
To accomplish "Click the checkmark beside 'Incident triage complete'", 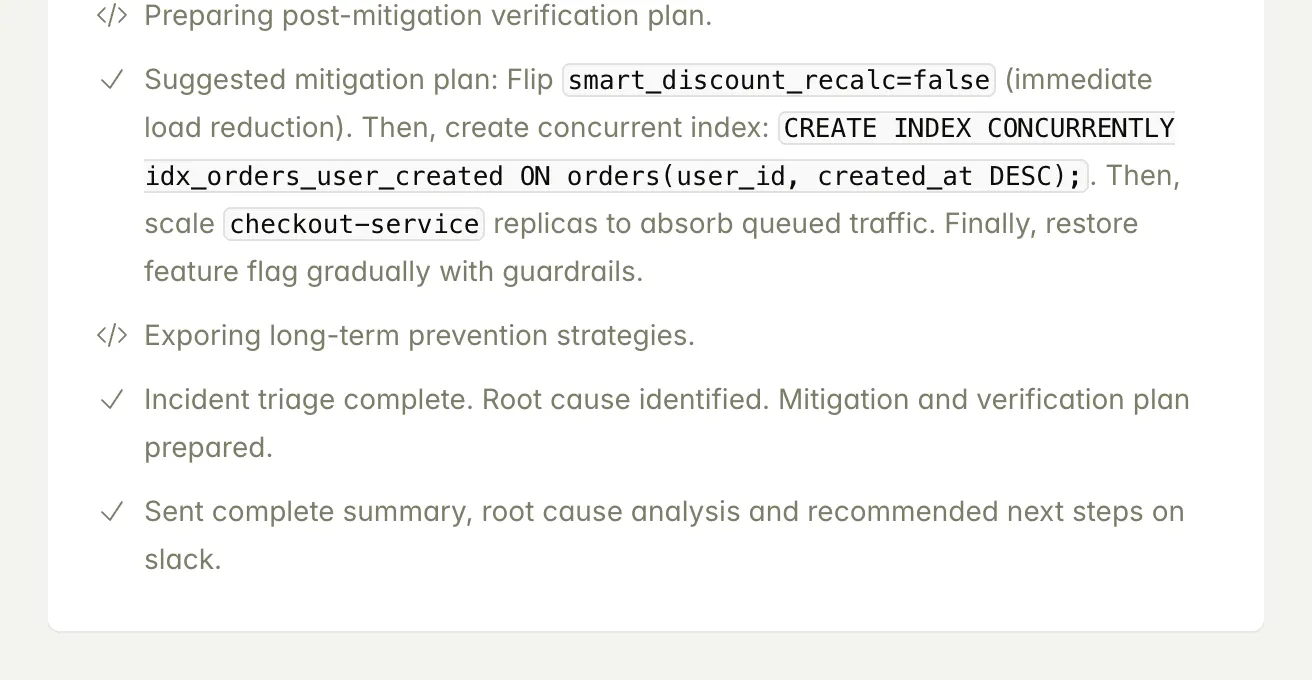I will tap(112, 400).
